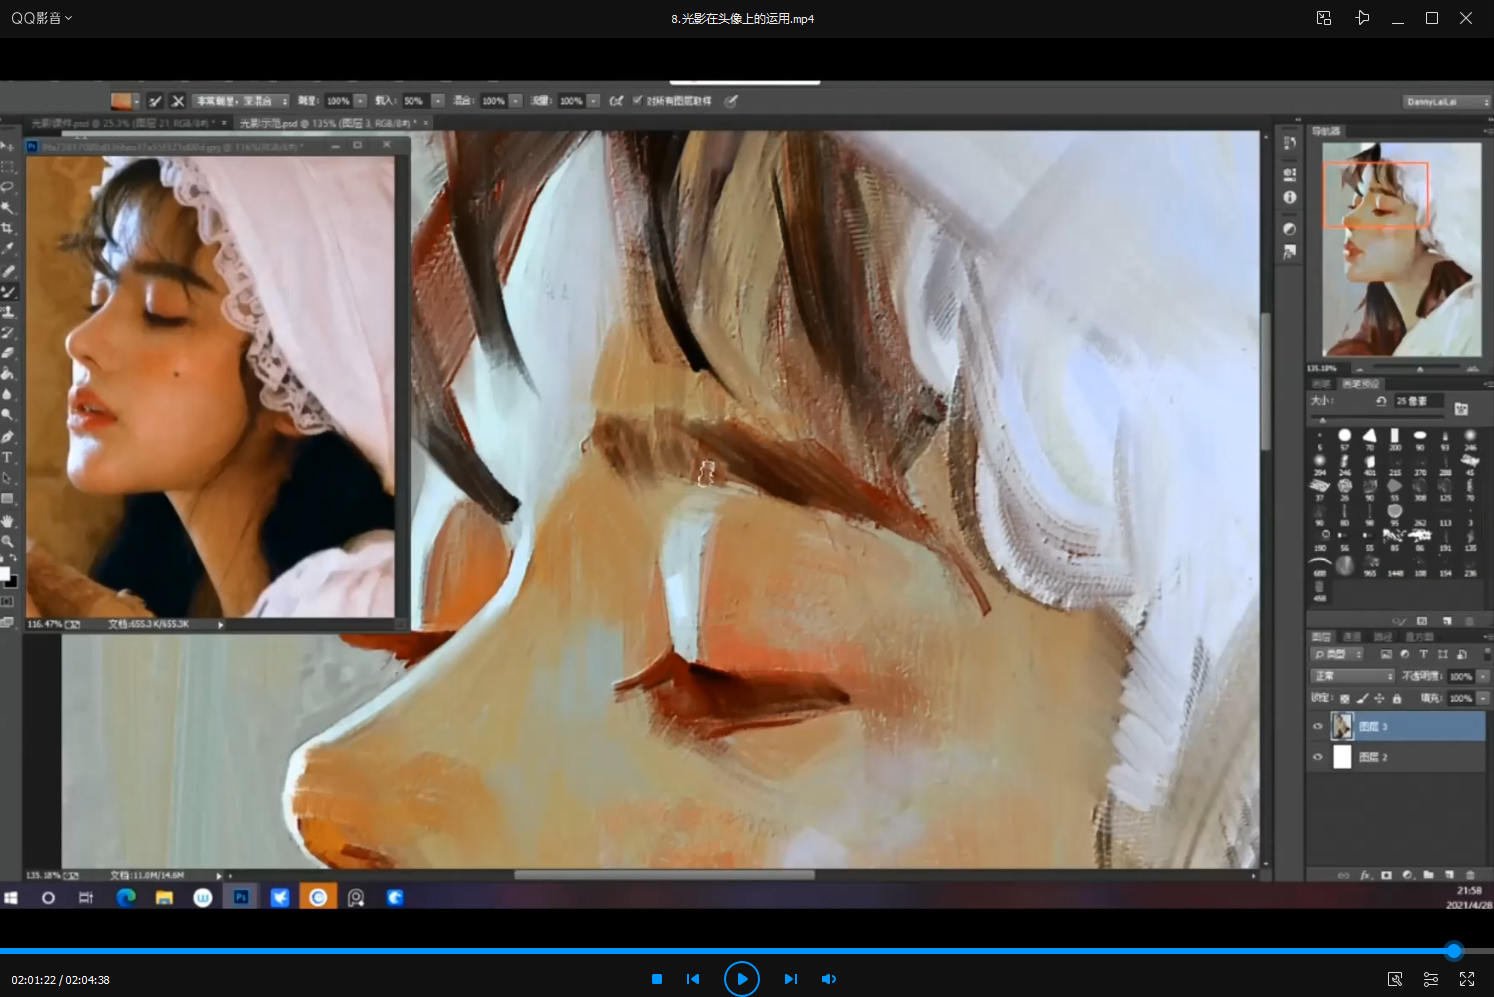This screenshot has width=1494, height=997.
Task: Hide the 图层 2 layer eye icon
Action: [x=1317, y=757]
